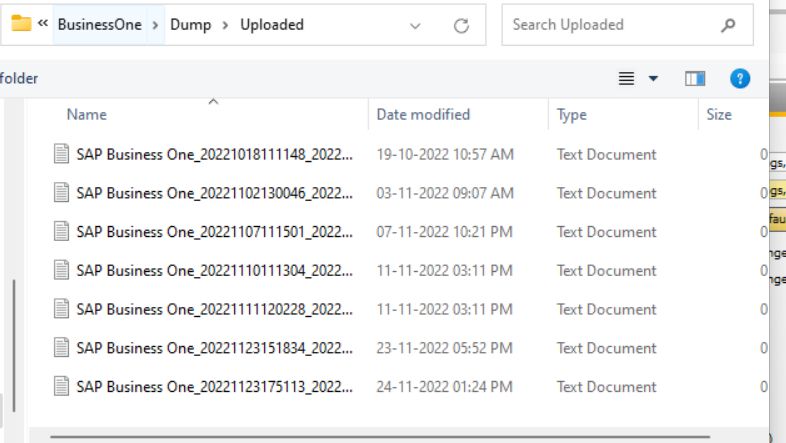Select file SAP Business One_20221102130046
786x443 pixels.
click(215, 193)
